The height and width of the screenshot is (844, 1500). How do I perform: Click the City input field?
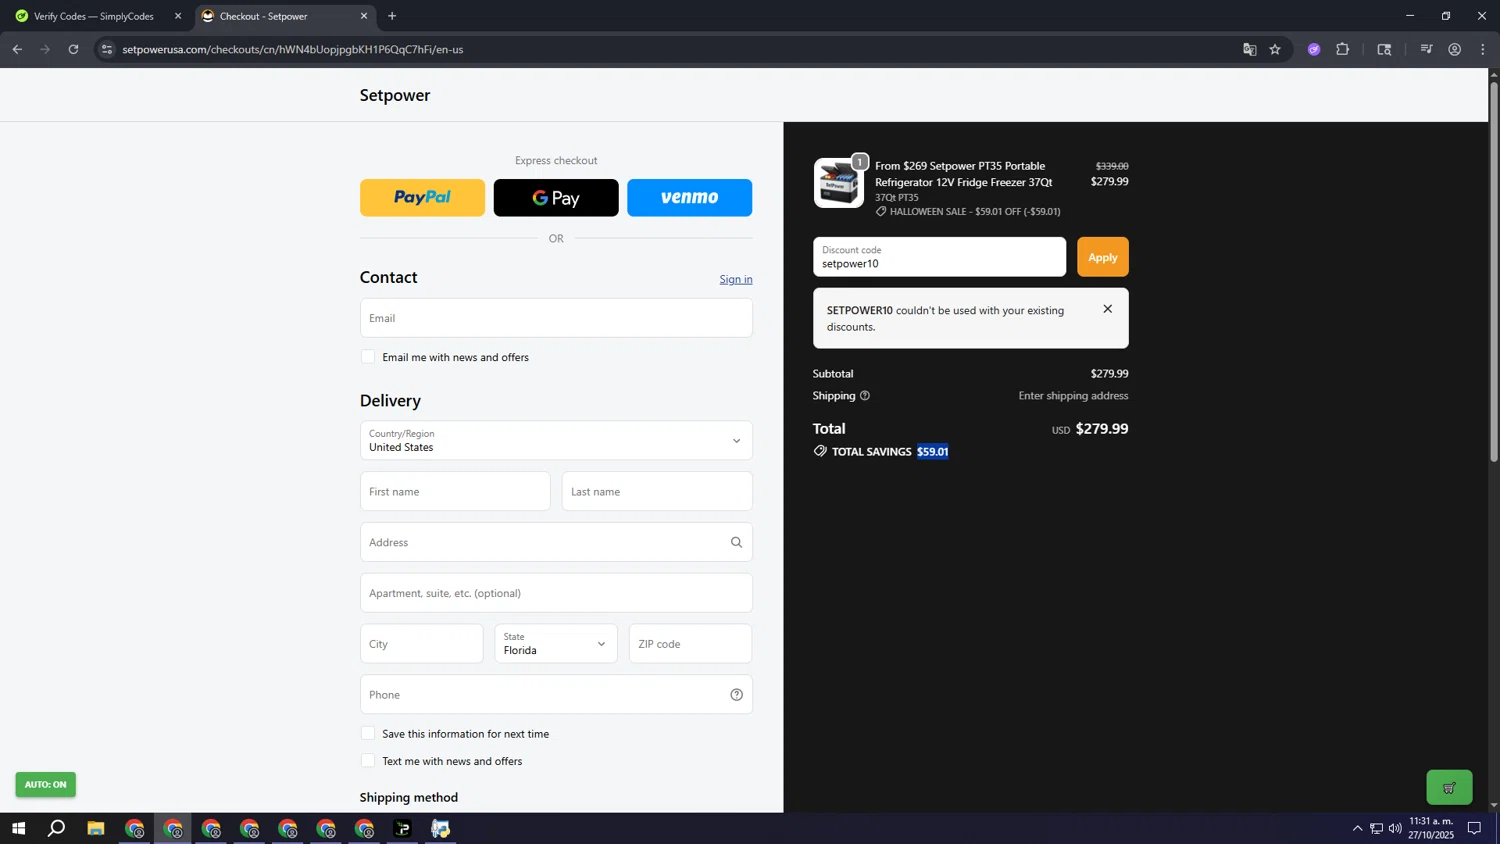coord(422,644)
